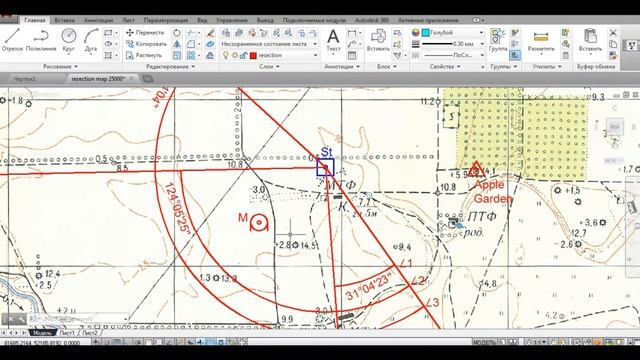Expand the Блок panel
Image resolution: width=640 pixels, height=360 pixels.
[387, 66]
